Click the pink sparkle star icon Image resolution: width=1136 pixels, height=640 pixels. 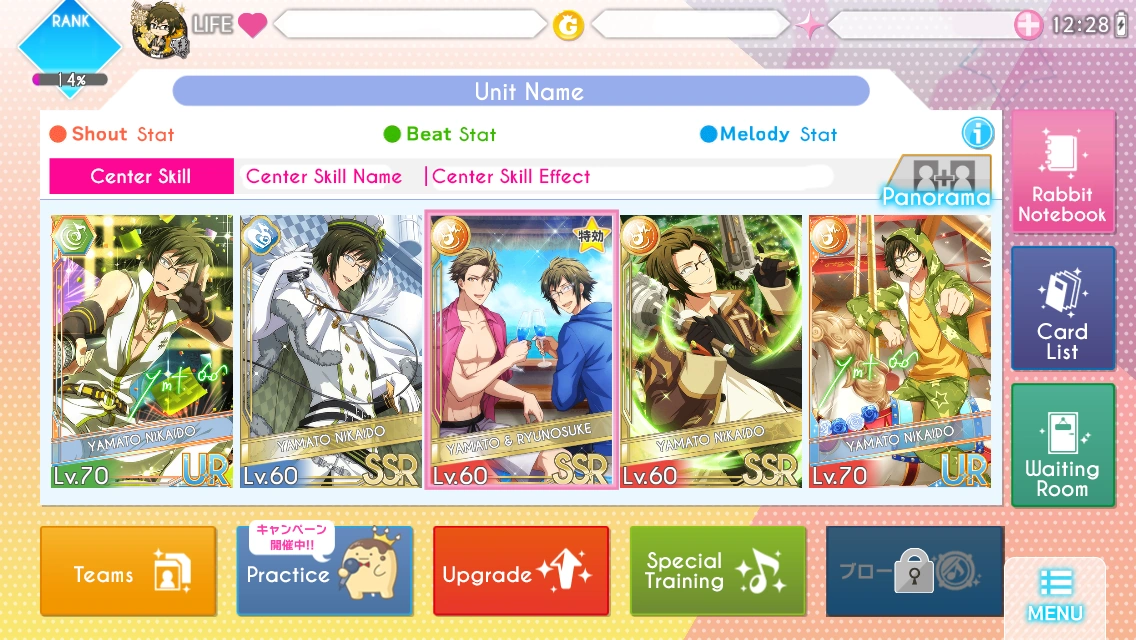point(810,26)
